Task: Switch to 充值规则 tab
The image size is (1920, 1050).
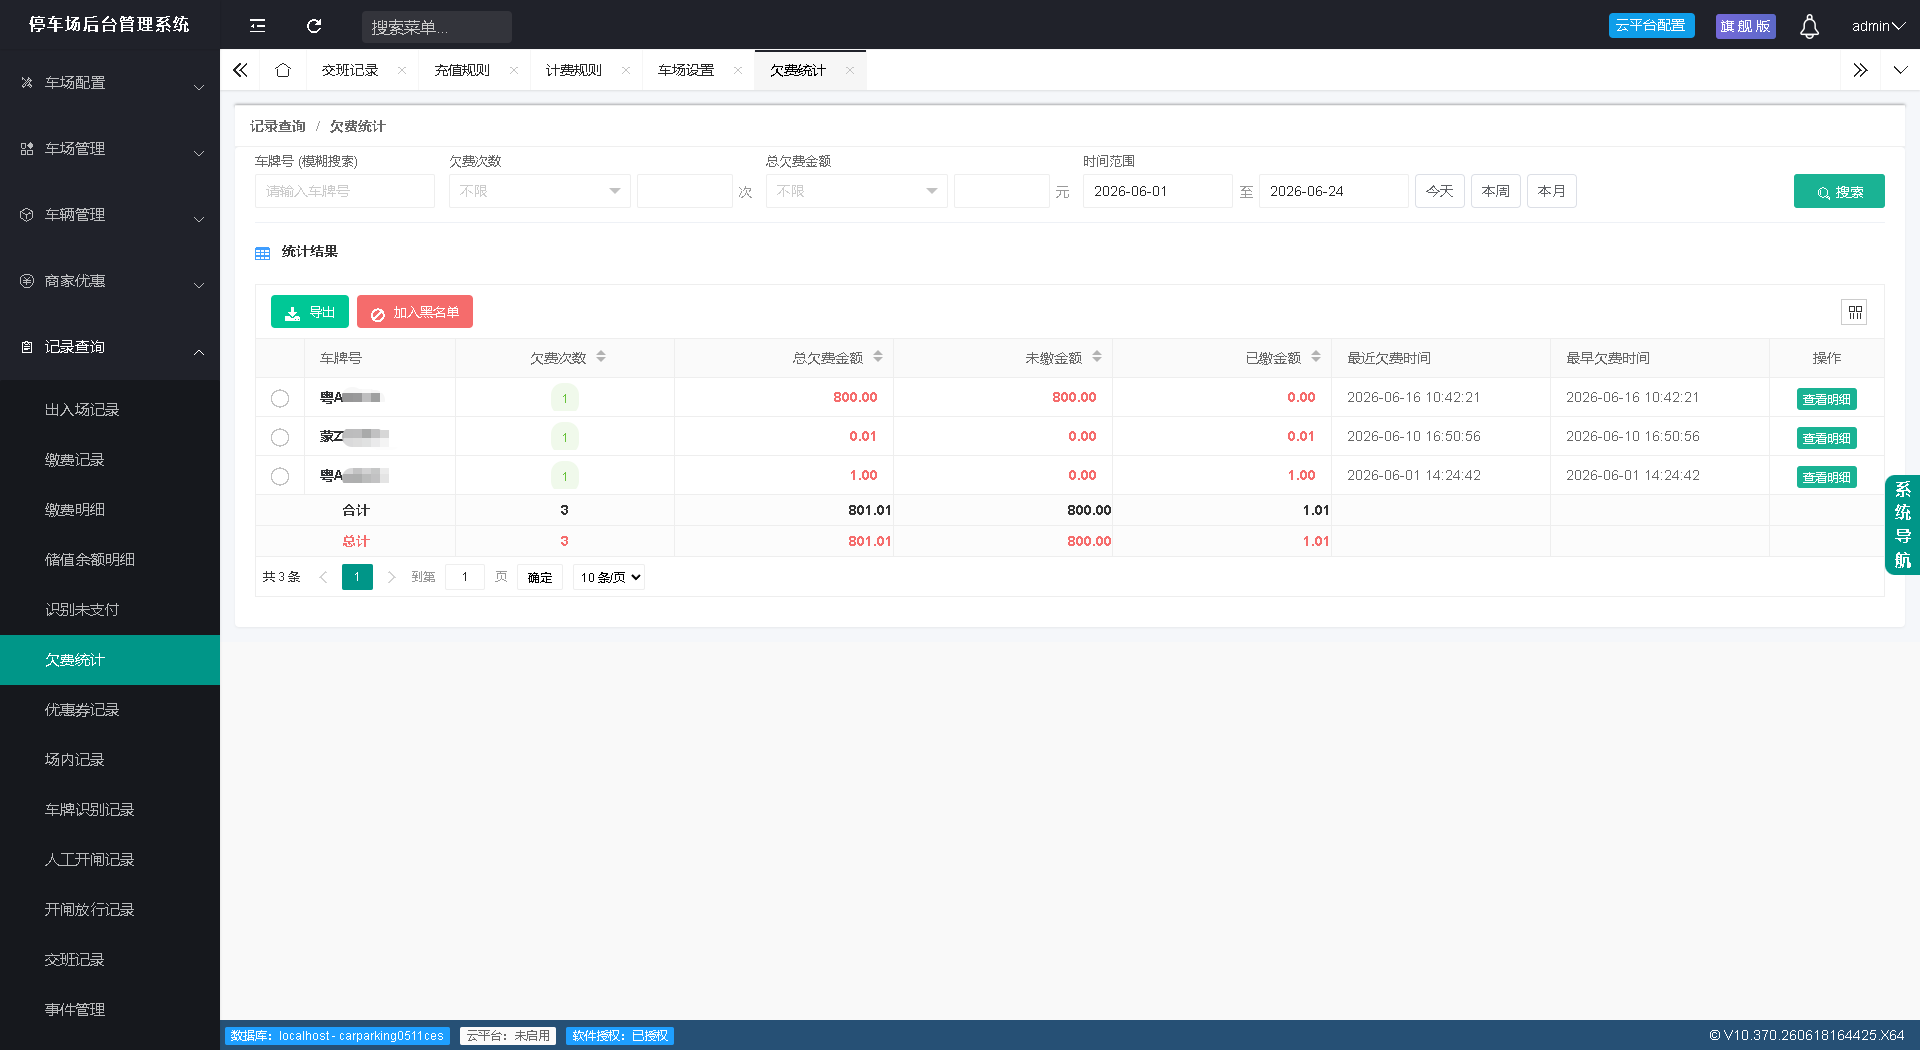Action: [x=462, y=70]
